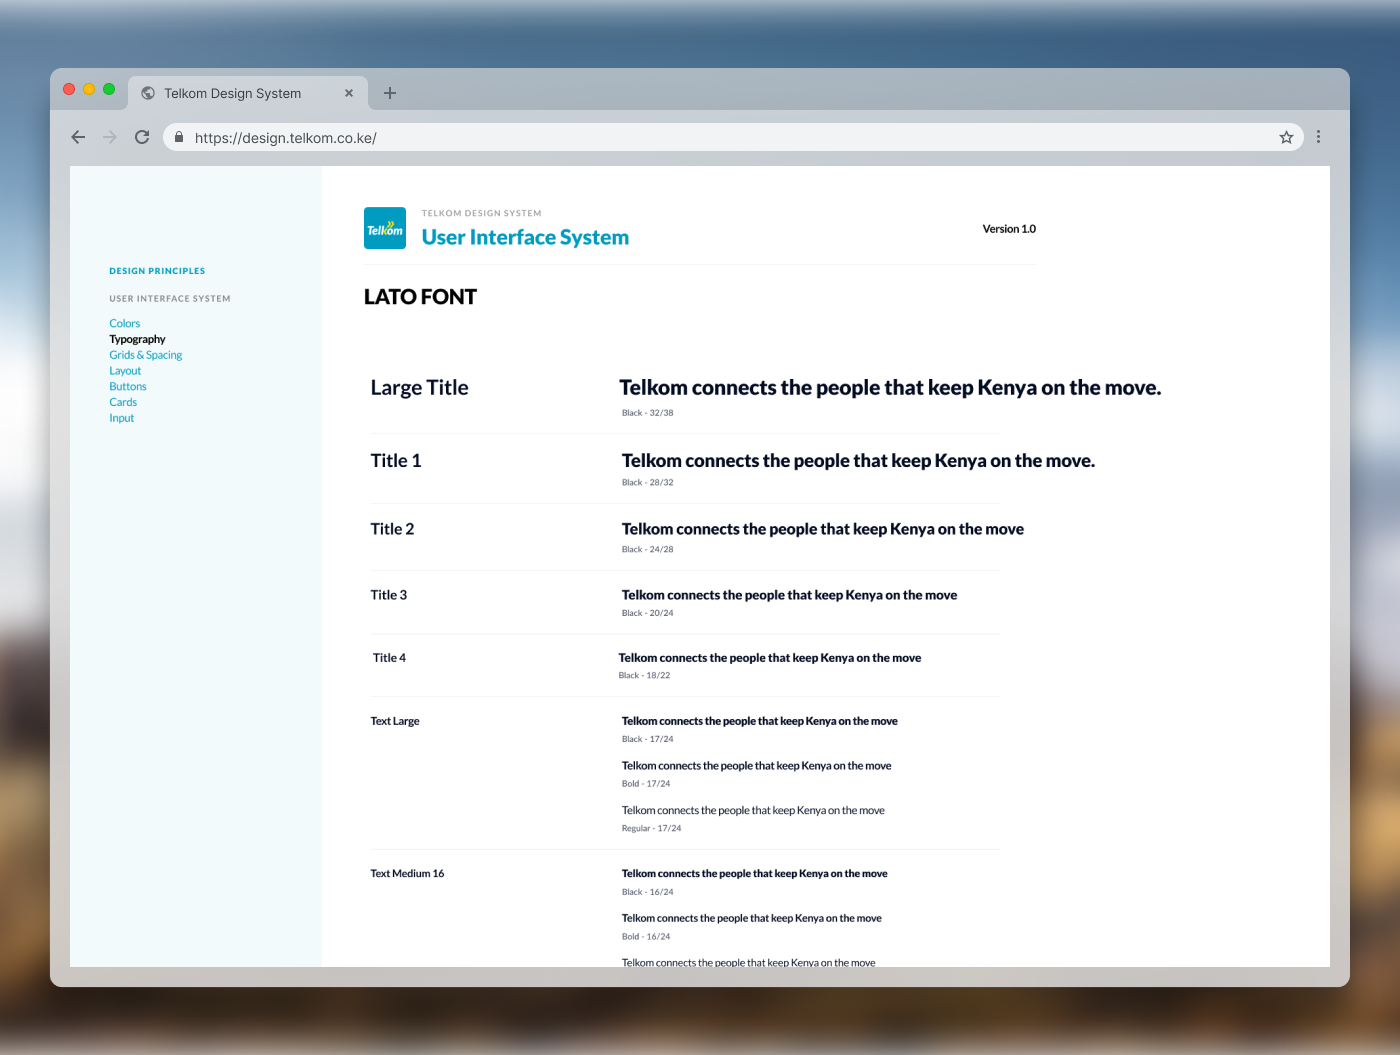Open the Design Principles section
Image resolution: width=1400 pixels, height=1055 pixels.
157,271
